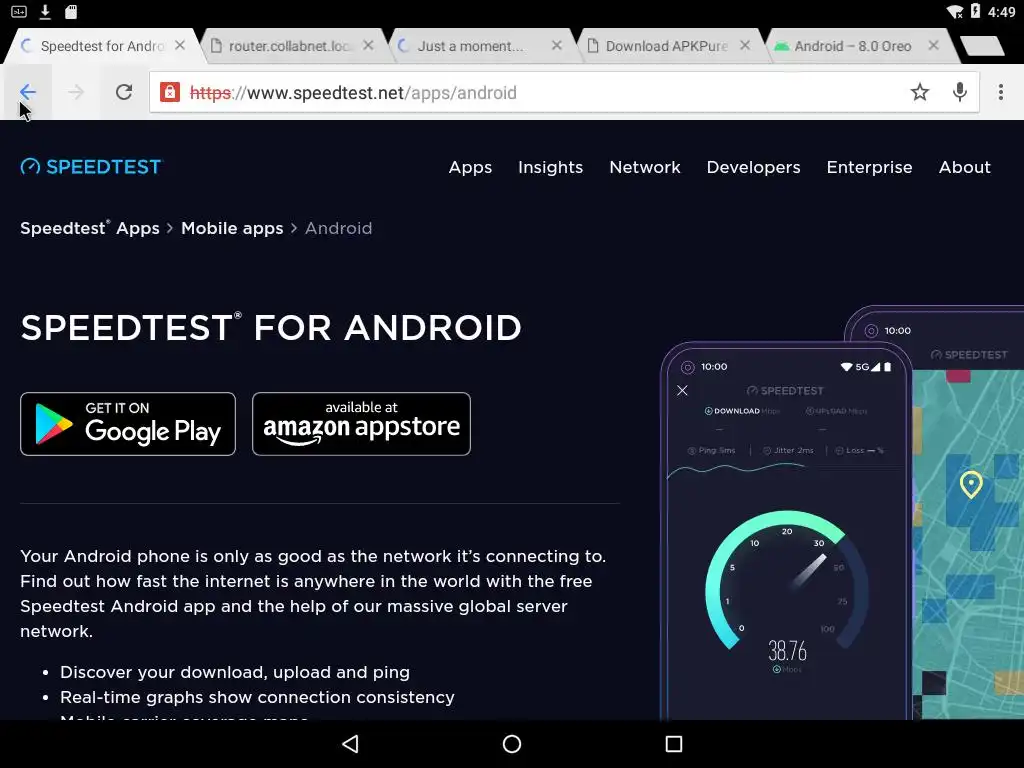Switch to the Android 8.0 Oreo tab

852,46
